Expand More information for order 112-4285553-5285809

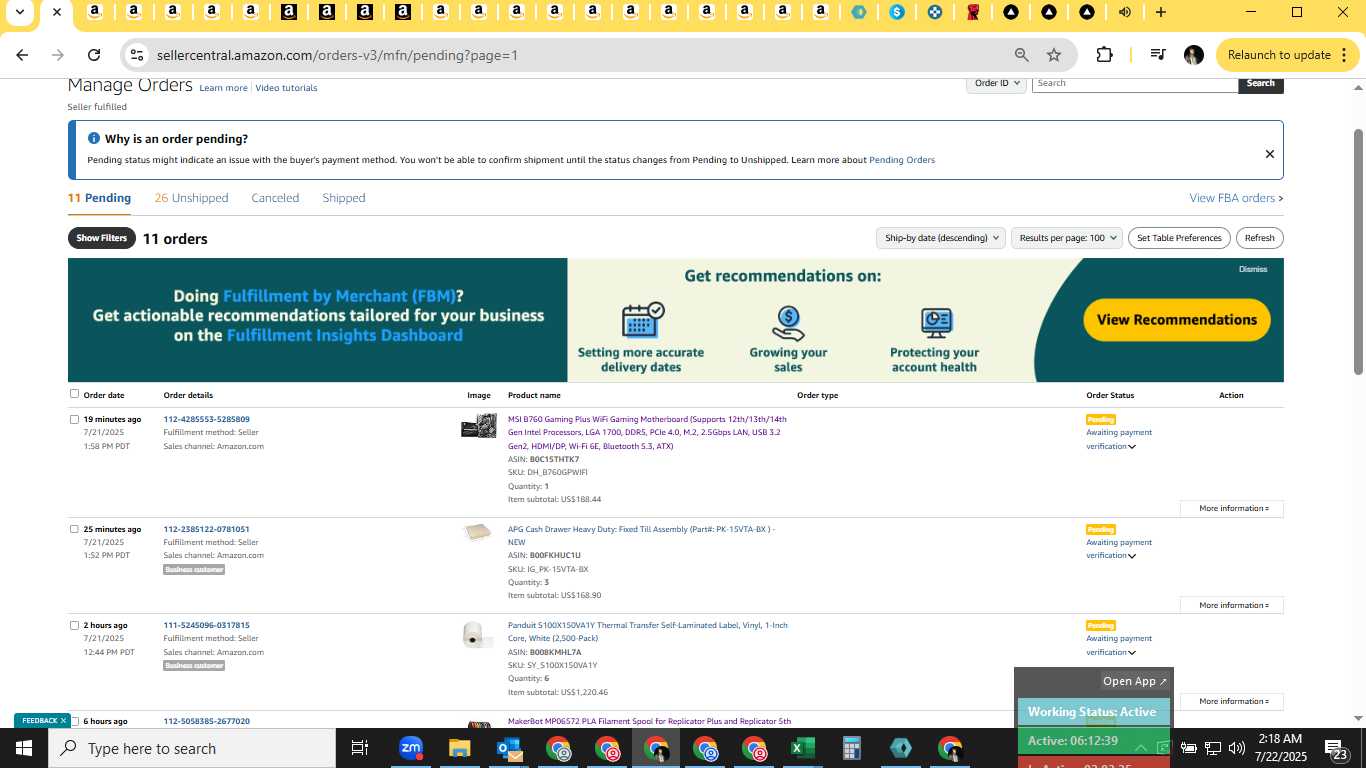(1232, 508)
